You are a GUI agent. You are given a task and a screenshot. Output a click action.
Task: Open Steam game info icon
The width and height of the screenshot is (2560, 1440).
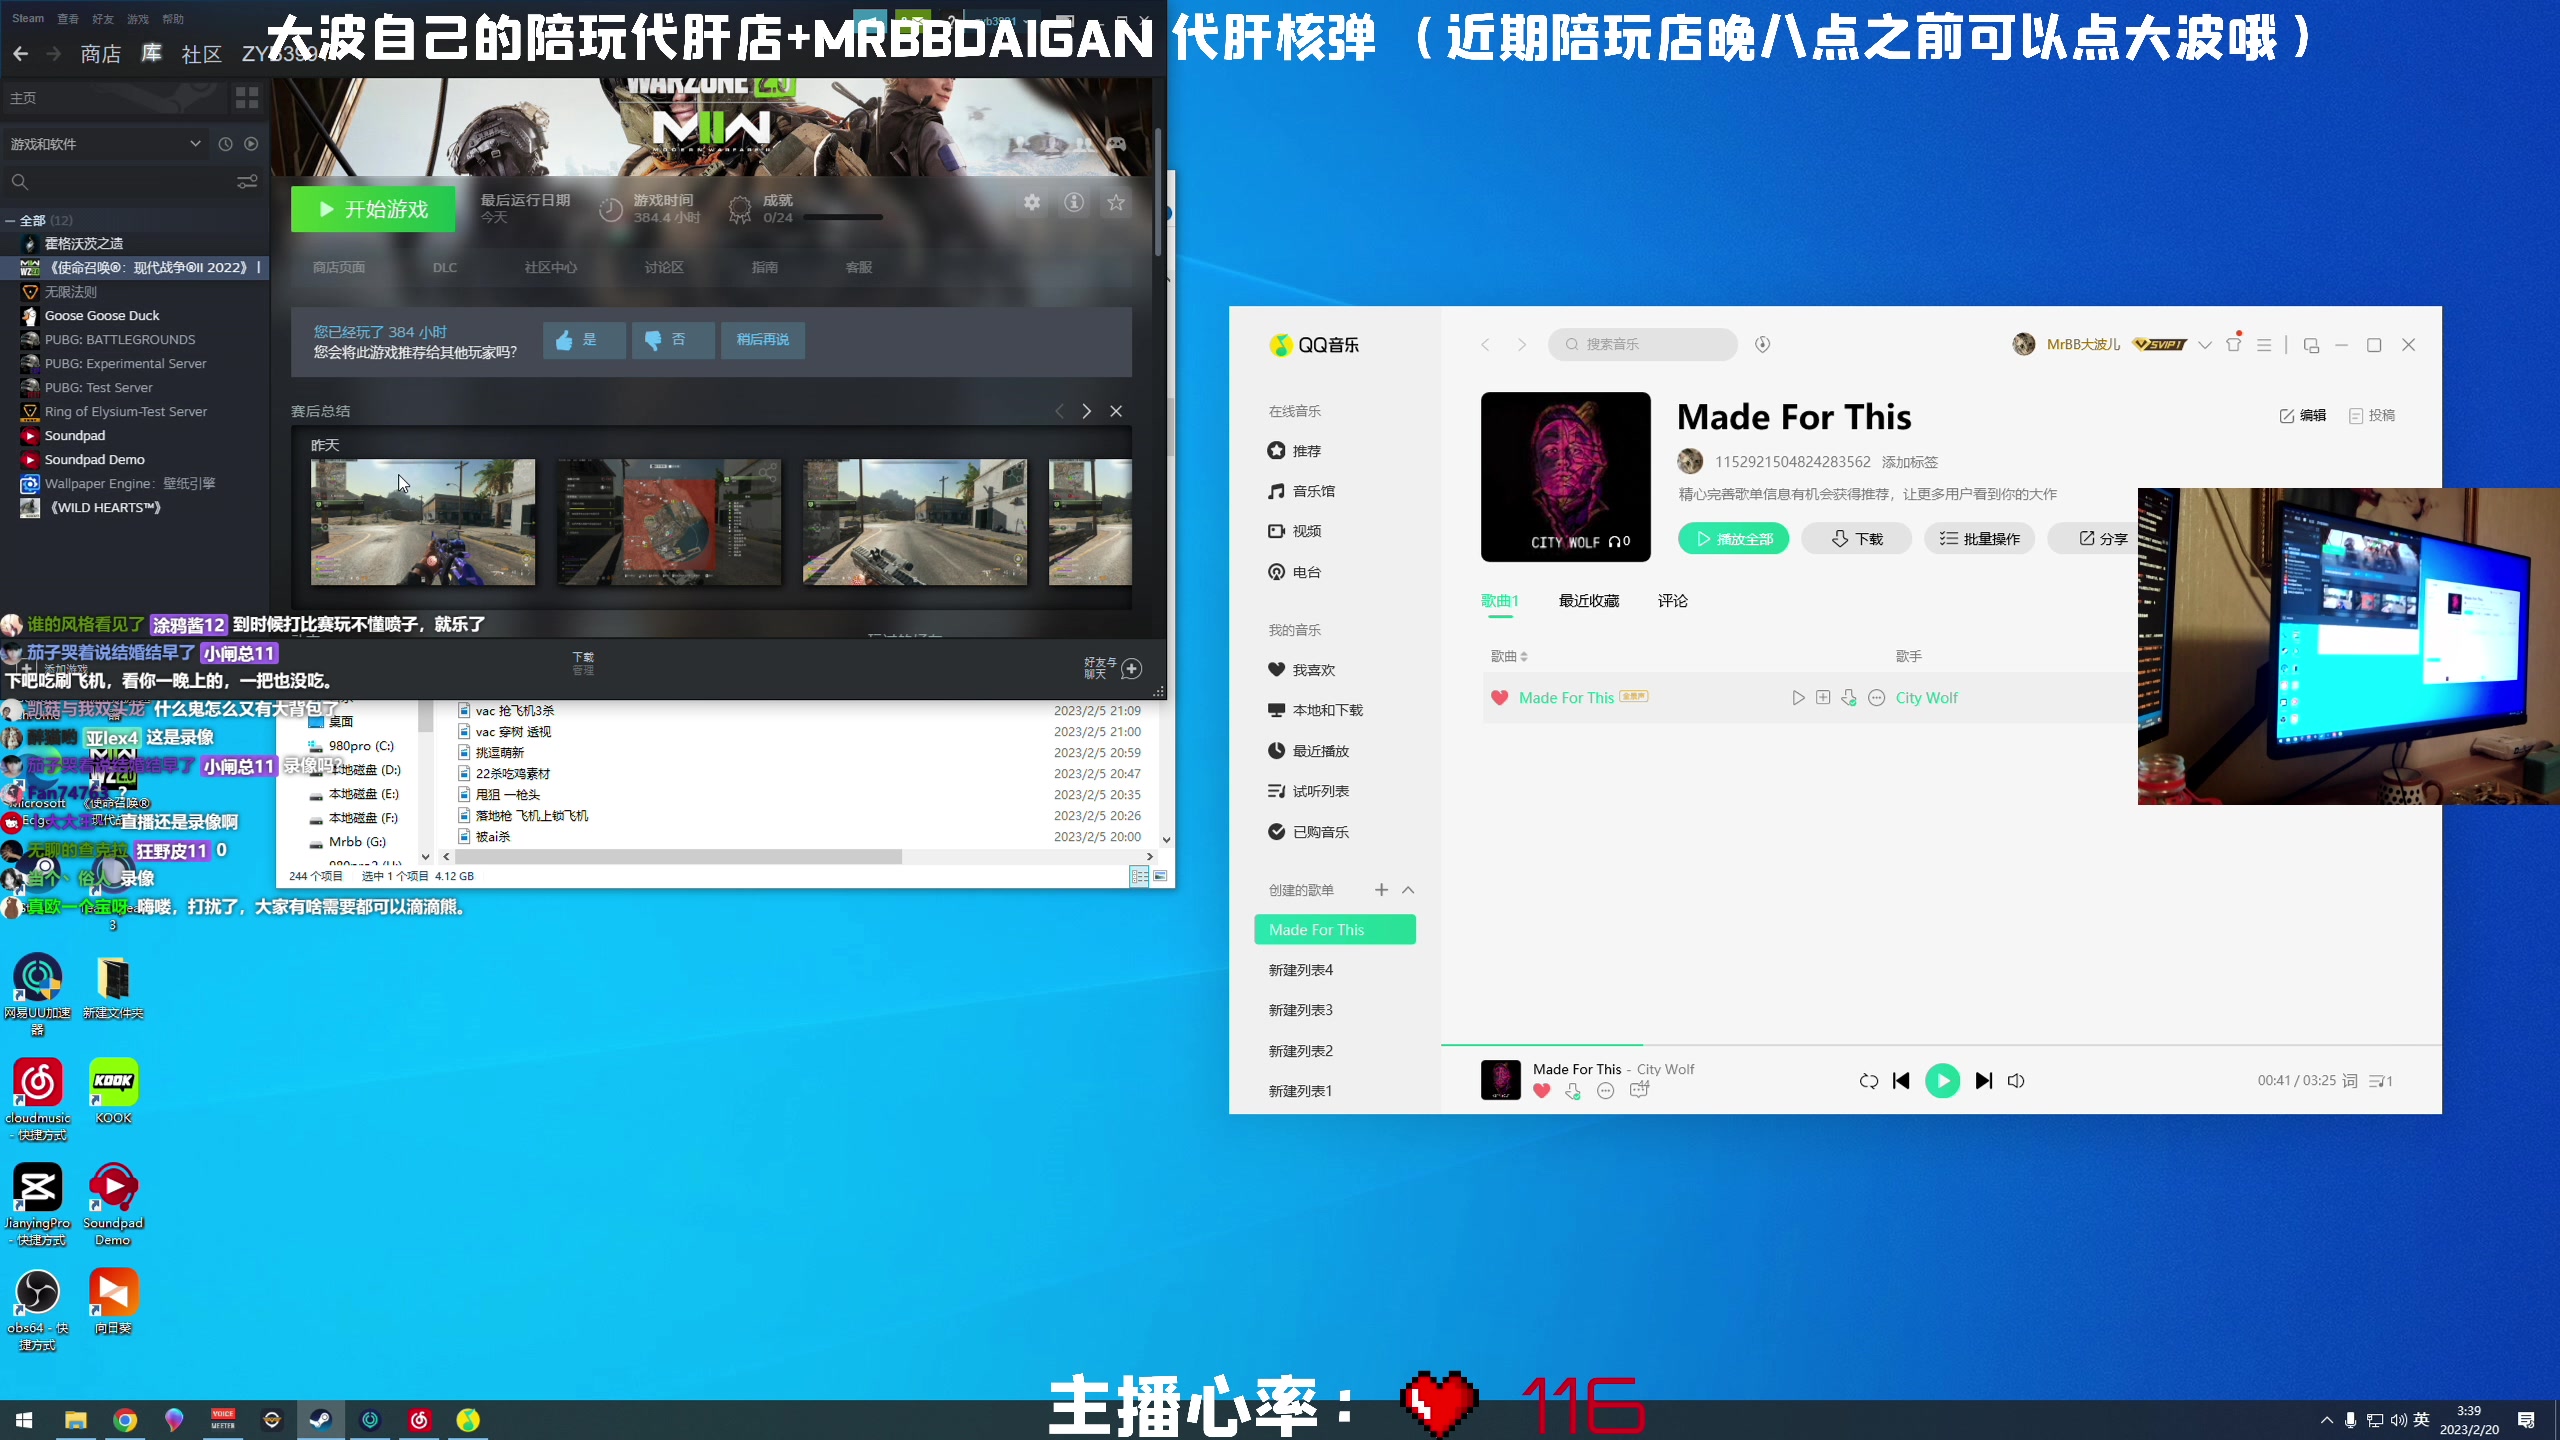point(1073,203)
